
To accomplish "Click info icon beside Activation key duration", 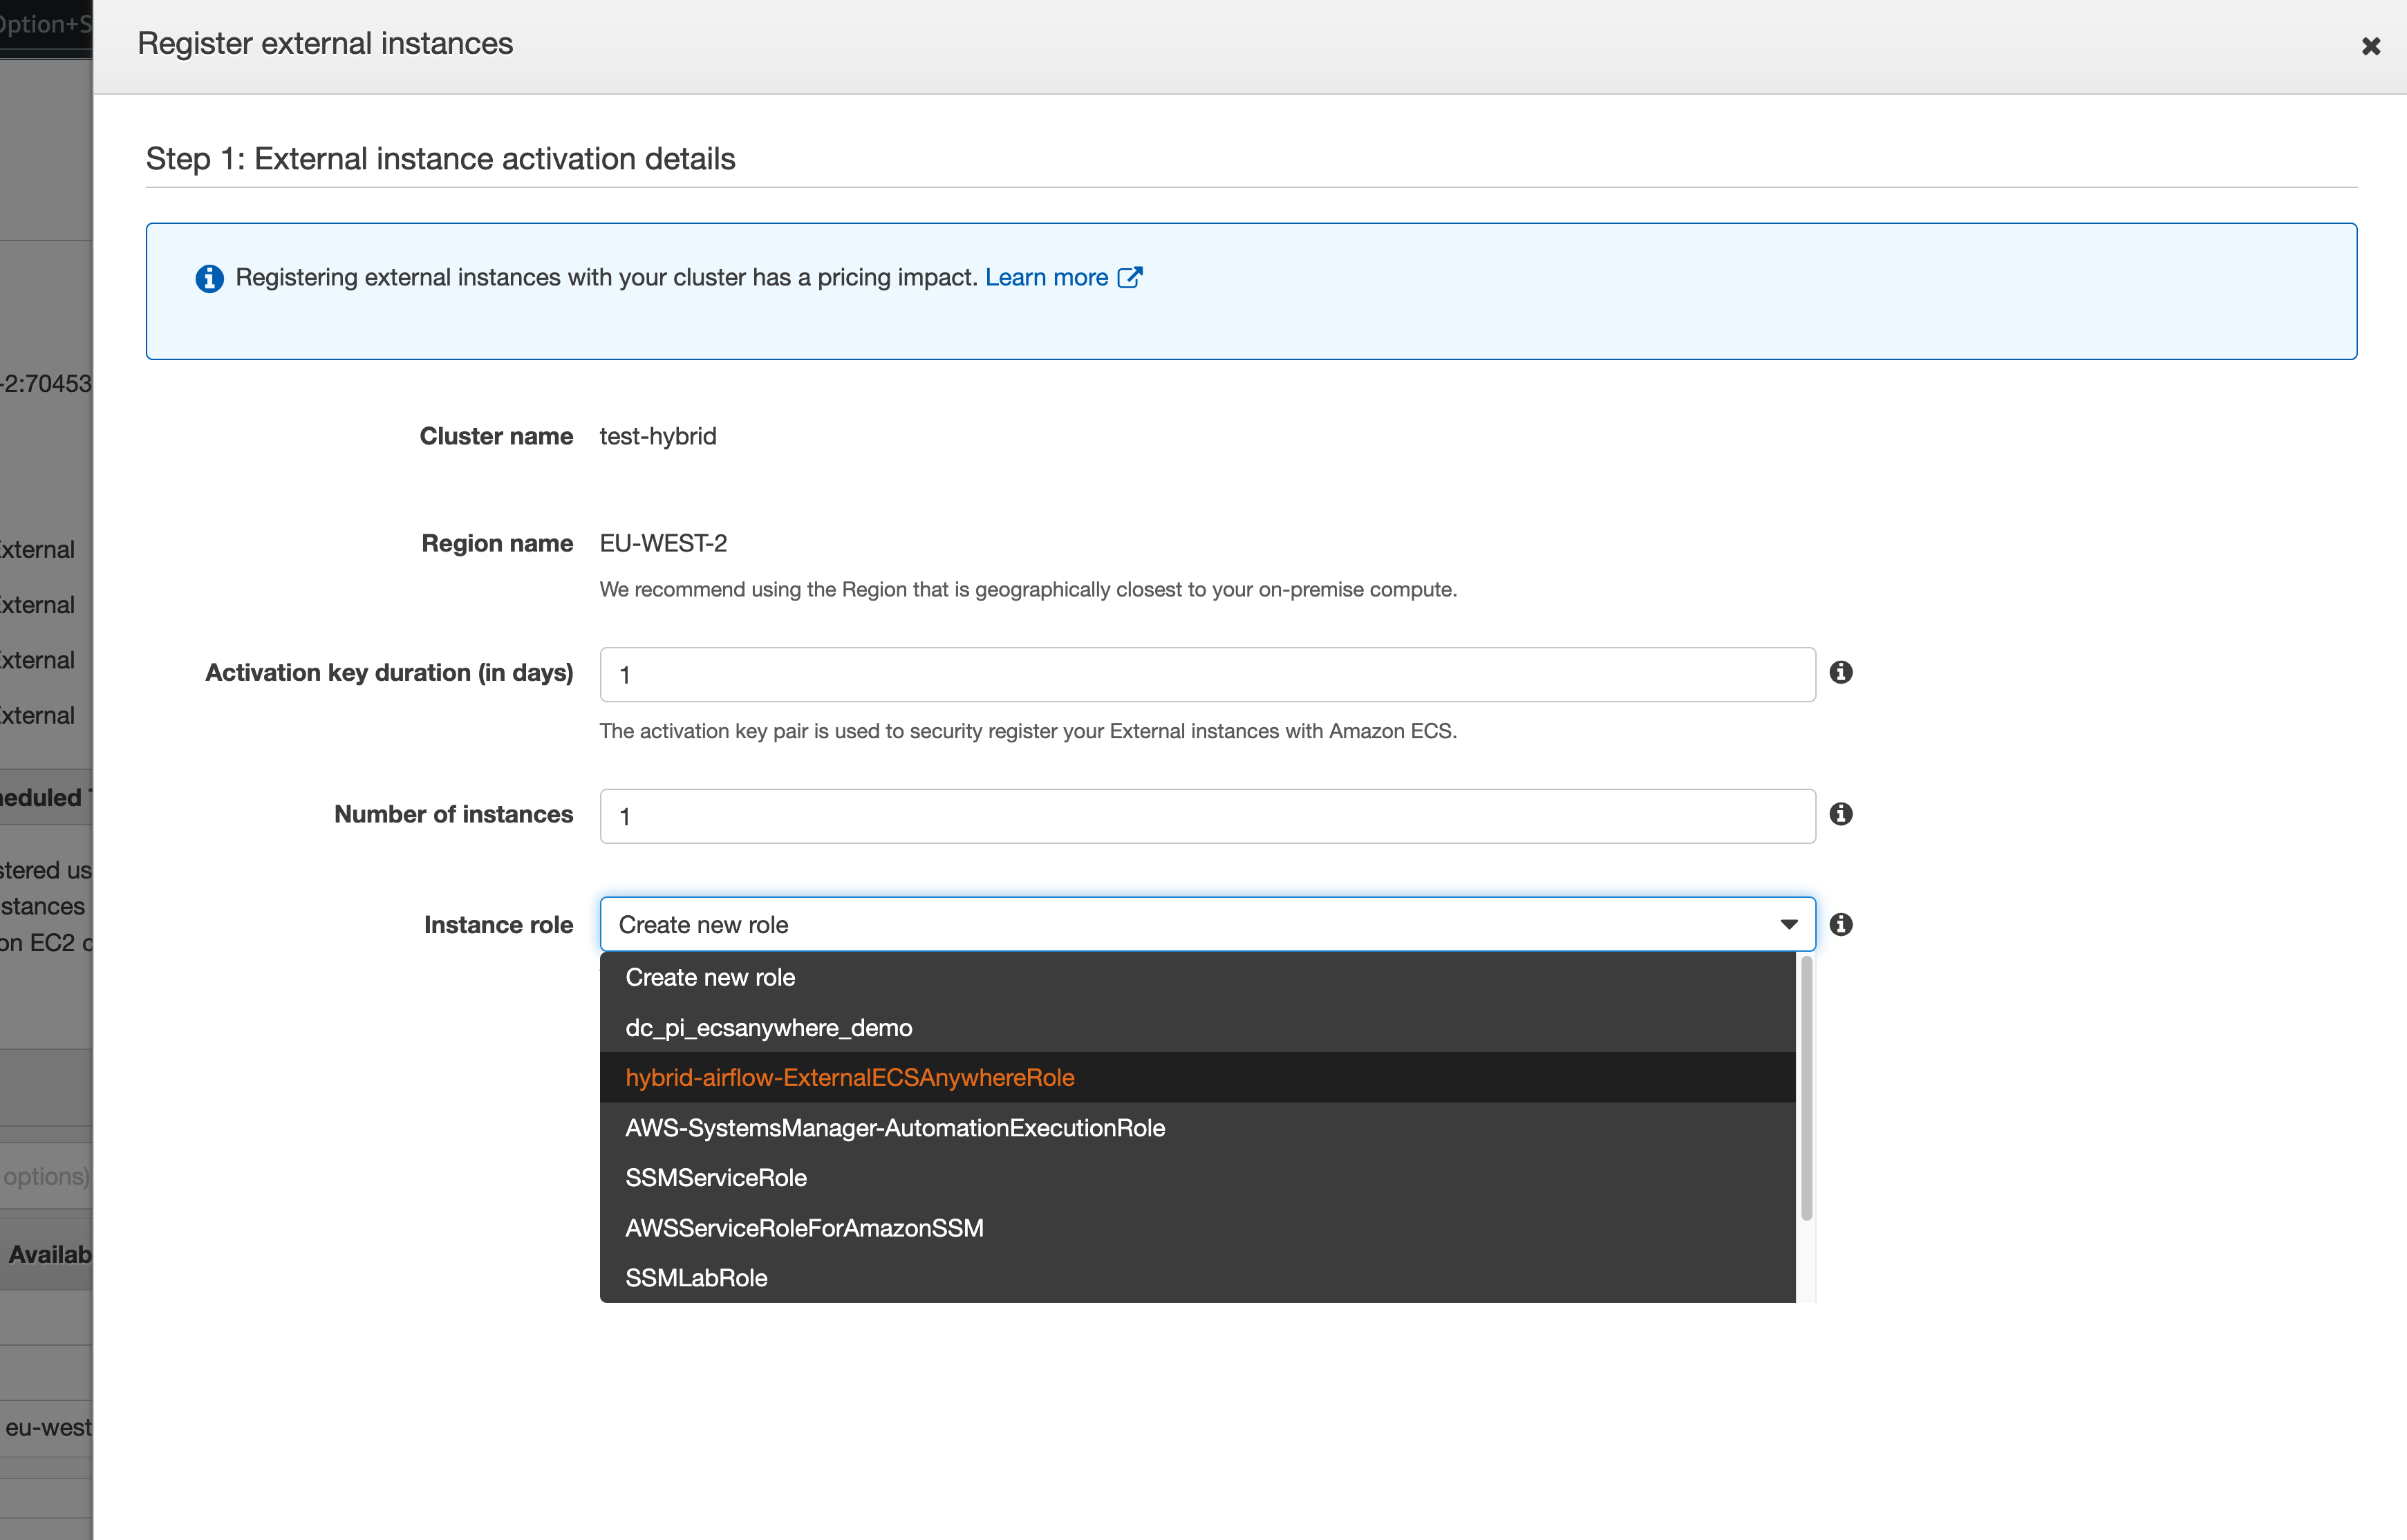I will coord(1840,672).
